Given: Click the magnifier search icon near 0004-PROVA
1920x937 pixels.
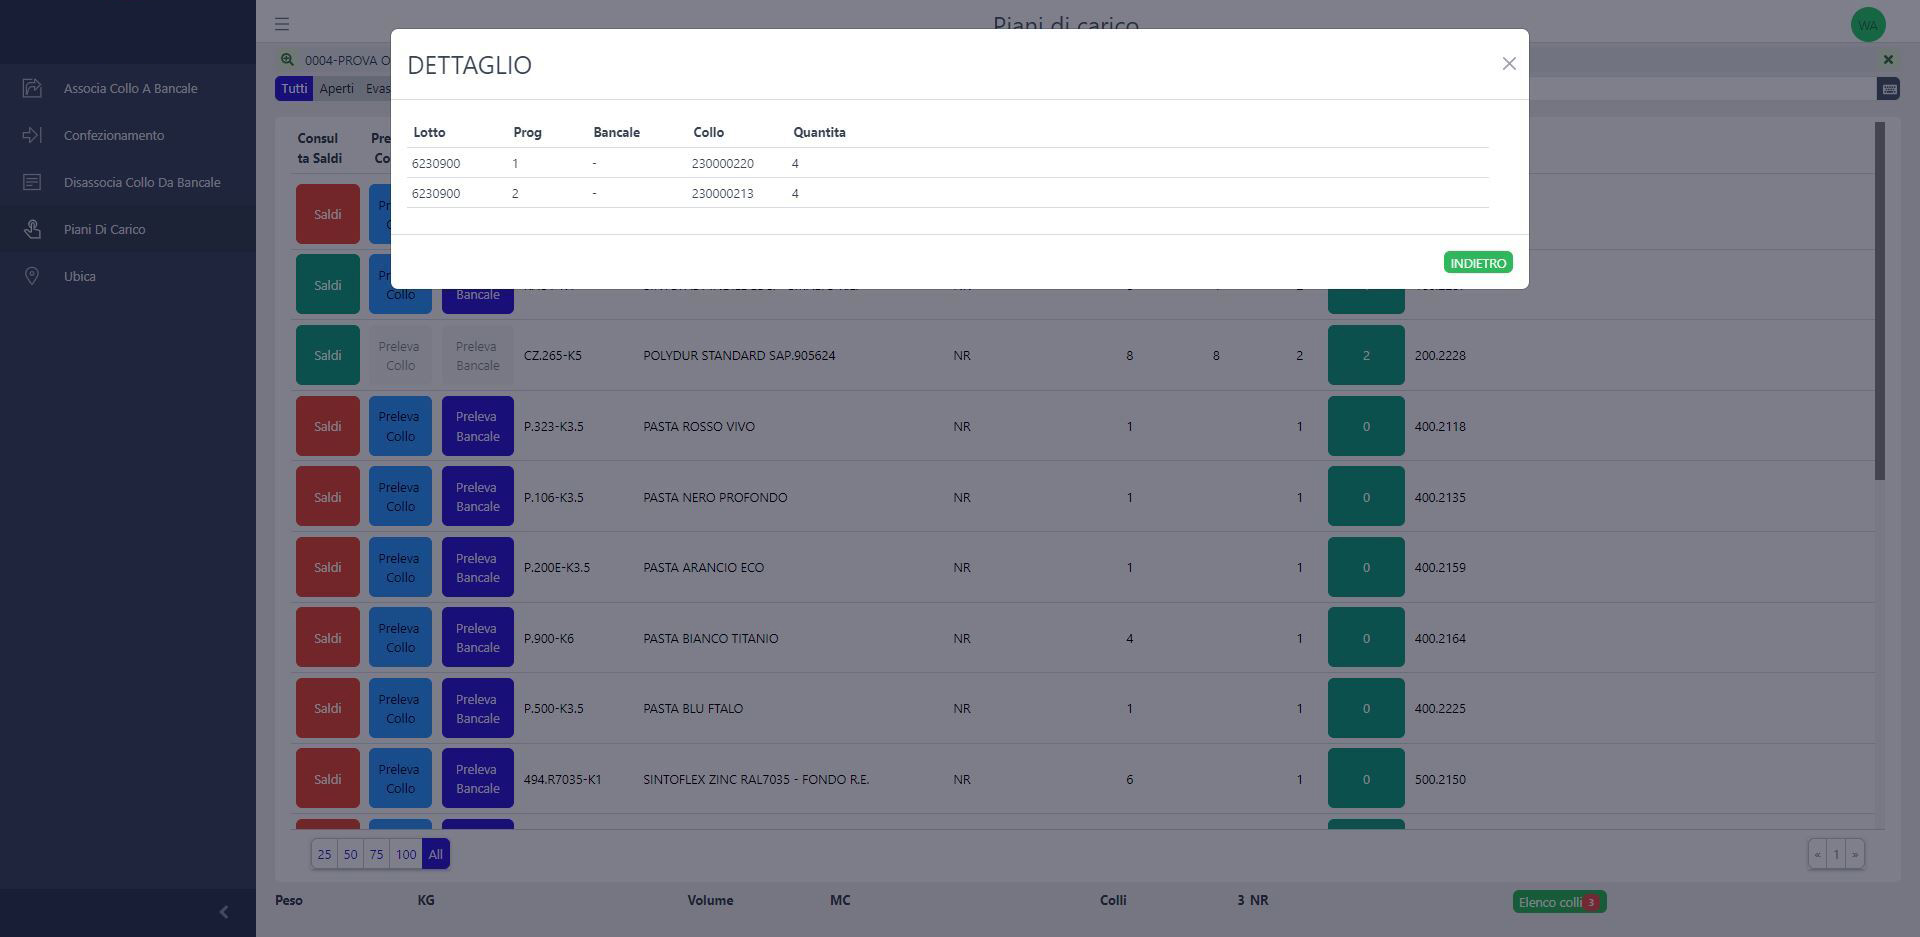Looking at the screenshot, I should (x=287, y=60).
